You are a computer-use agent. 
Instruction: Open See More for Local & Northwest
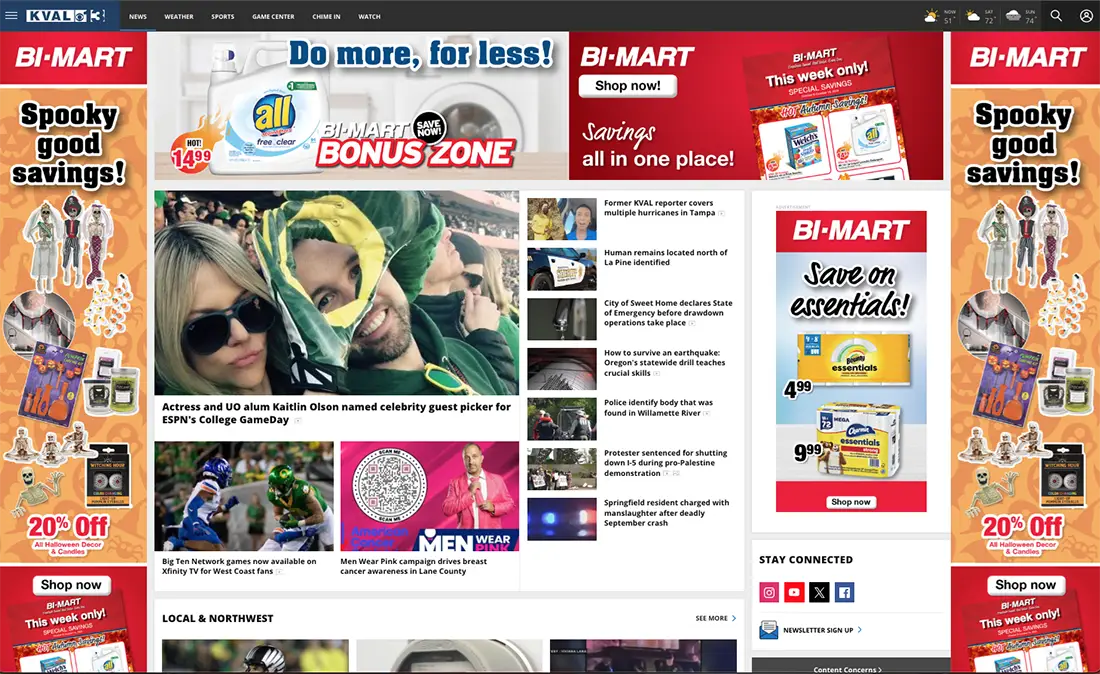click(716, 618)
